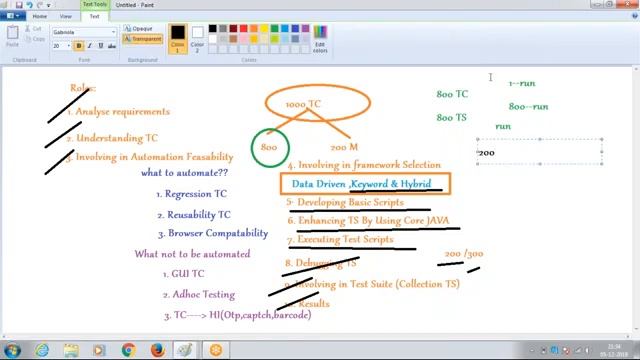
Task: Click the text 'Data Driven' on canvas
Action: pos(318,184)
